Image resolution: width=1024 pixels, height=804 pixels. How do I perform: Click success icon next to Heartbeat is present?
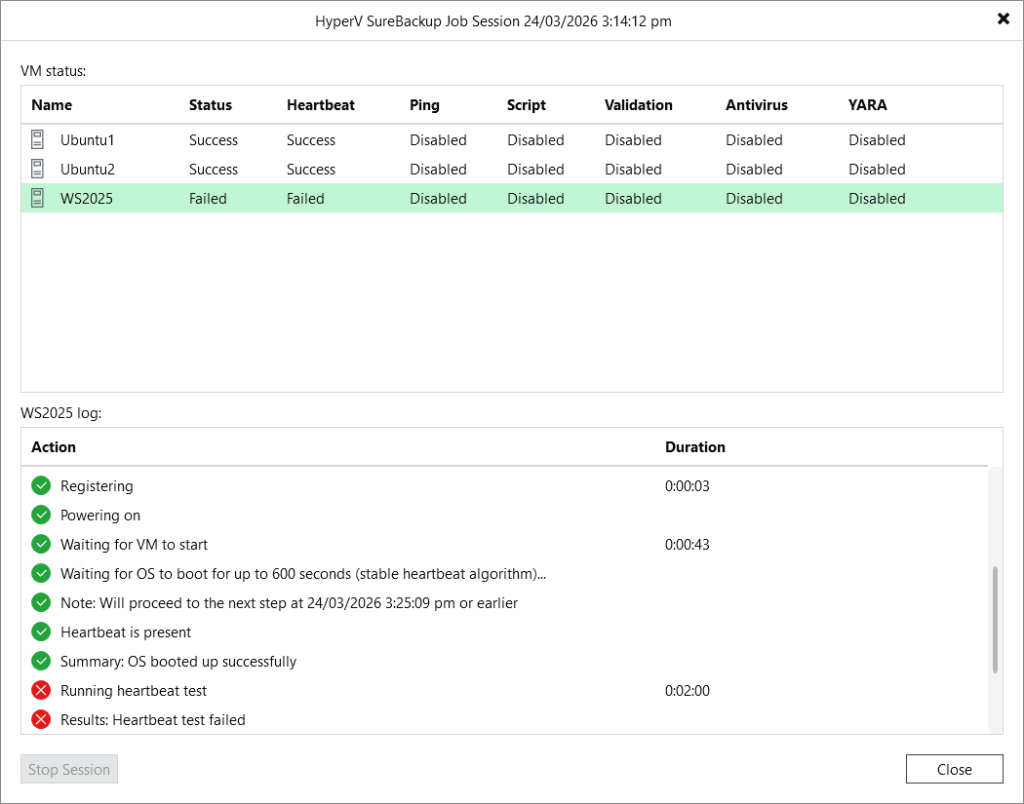coord(41,632)
